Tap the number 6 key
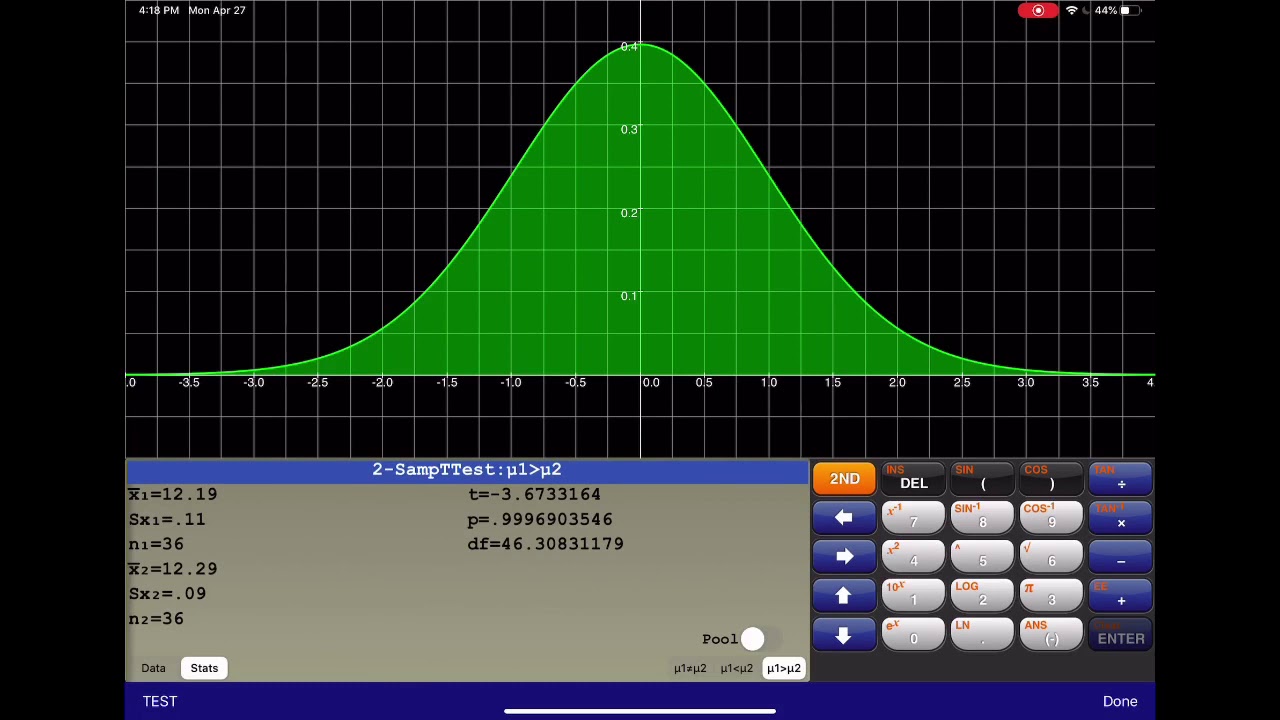This screenshot has width=1280, height=720. (1051, 557)
